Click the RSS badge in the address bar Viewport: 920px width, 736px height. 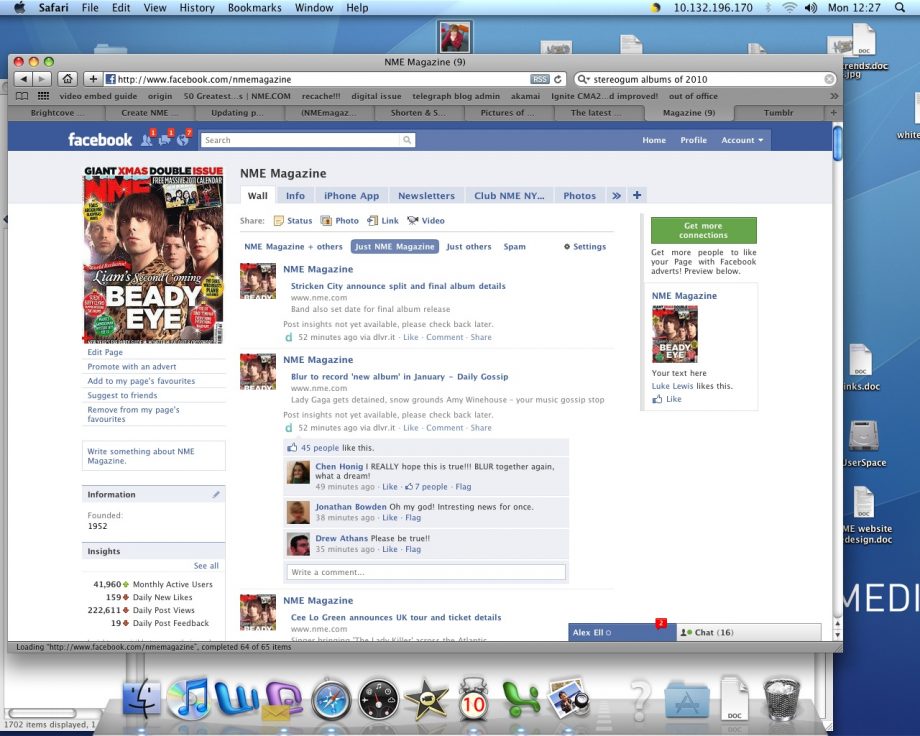539,79
